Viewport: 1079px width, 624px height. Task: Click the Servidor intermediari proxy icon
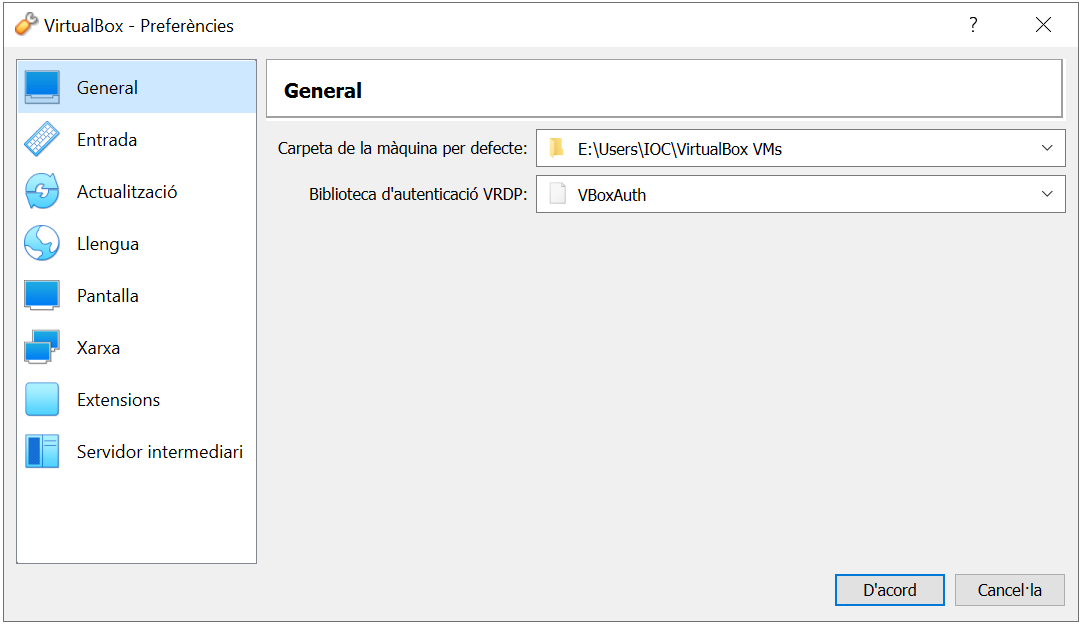pyautogui.click(x=42, y=452)
